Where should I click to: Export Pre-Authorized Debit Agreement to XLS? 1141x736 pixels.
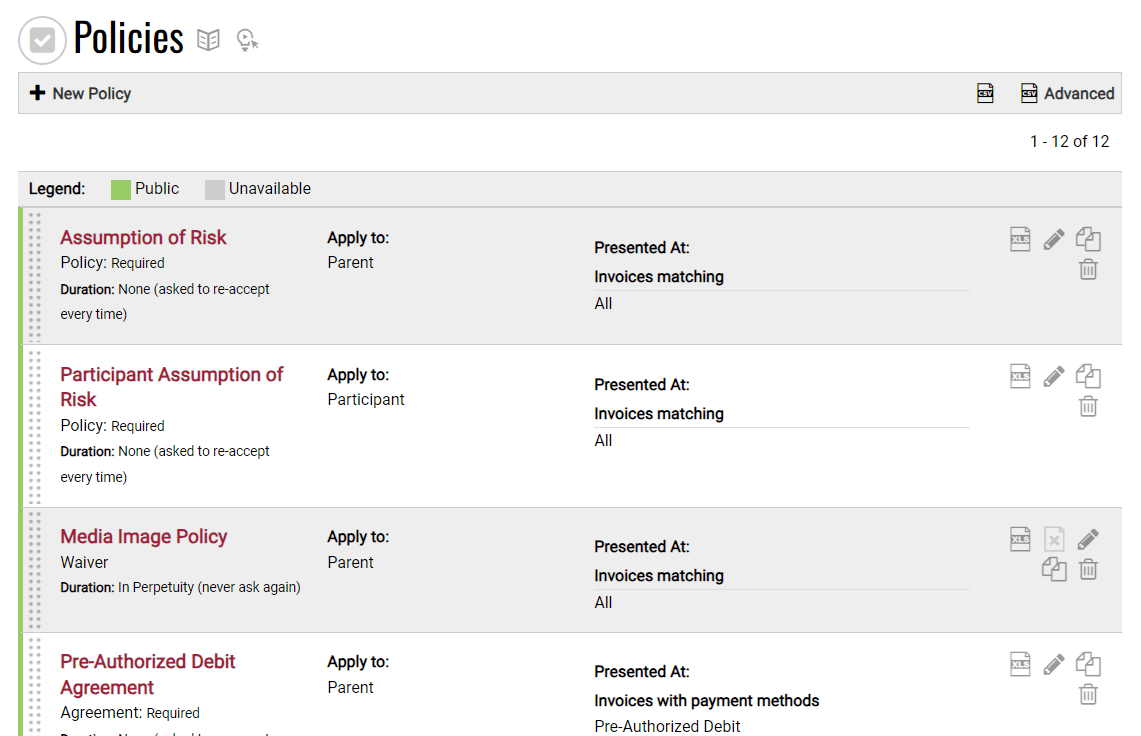(1020, 664)
